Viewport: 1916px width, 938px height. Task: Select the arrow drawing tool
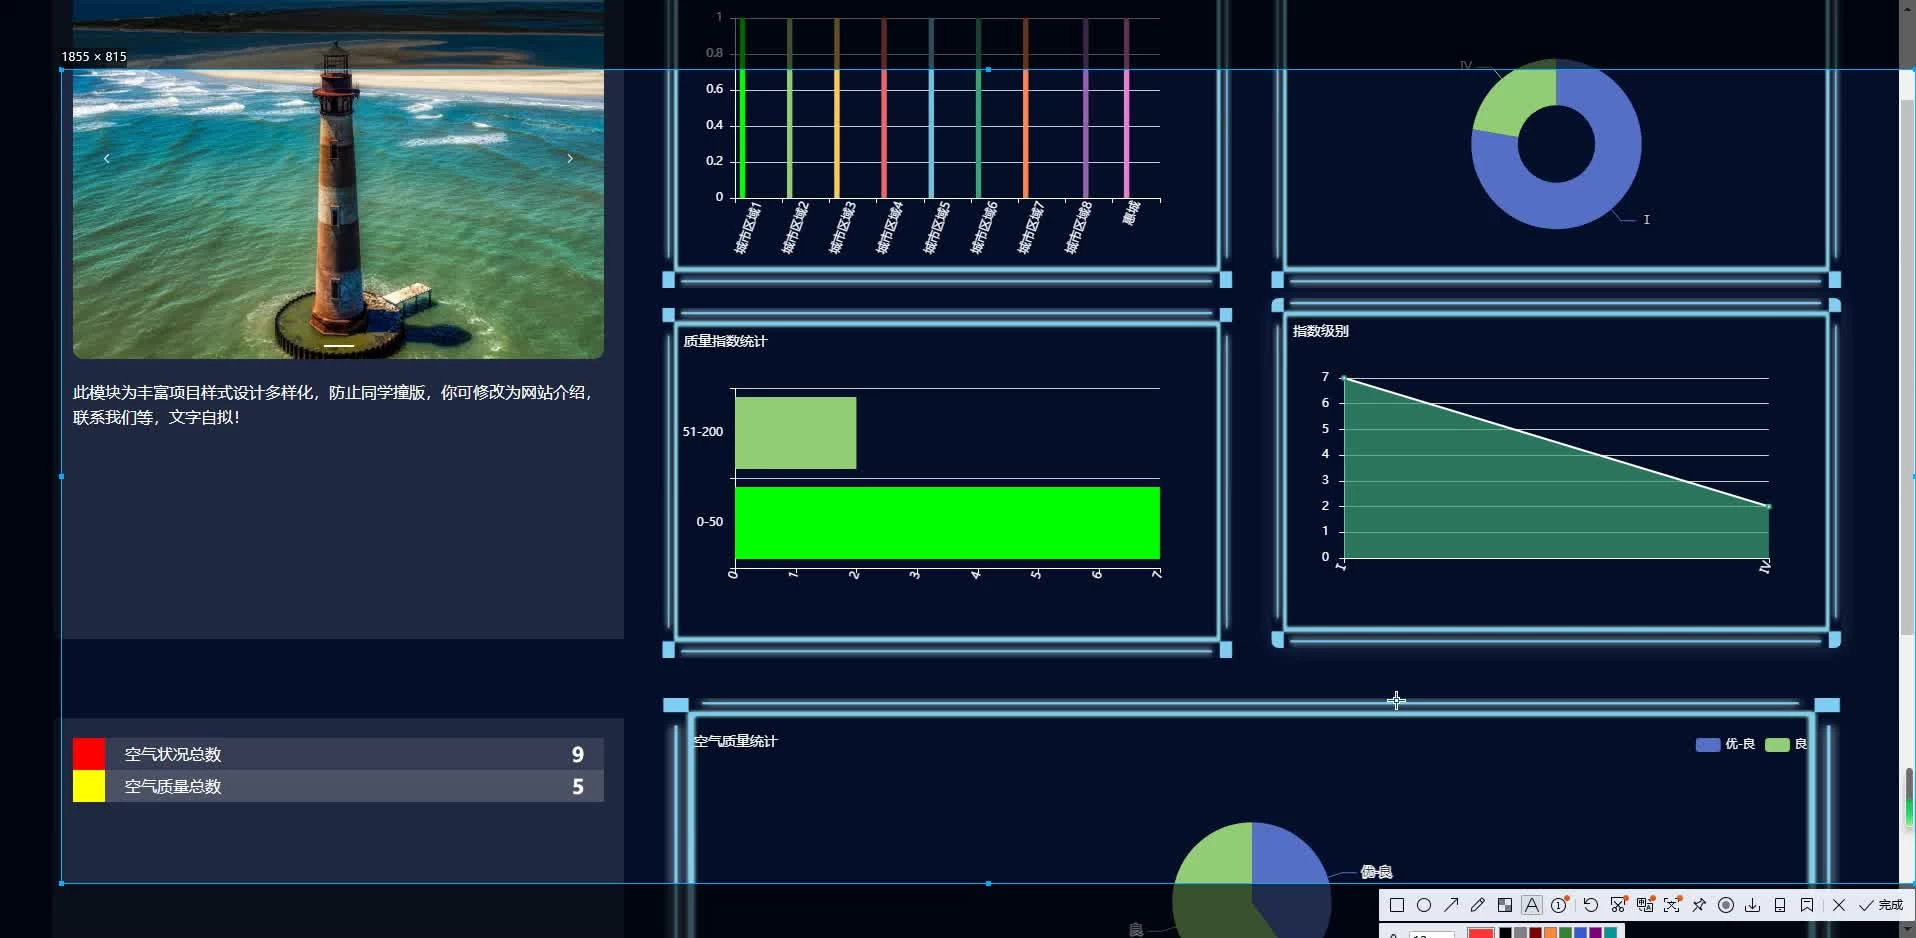[1451, 905]
